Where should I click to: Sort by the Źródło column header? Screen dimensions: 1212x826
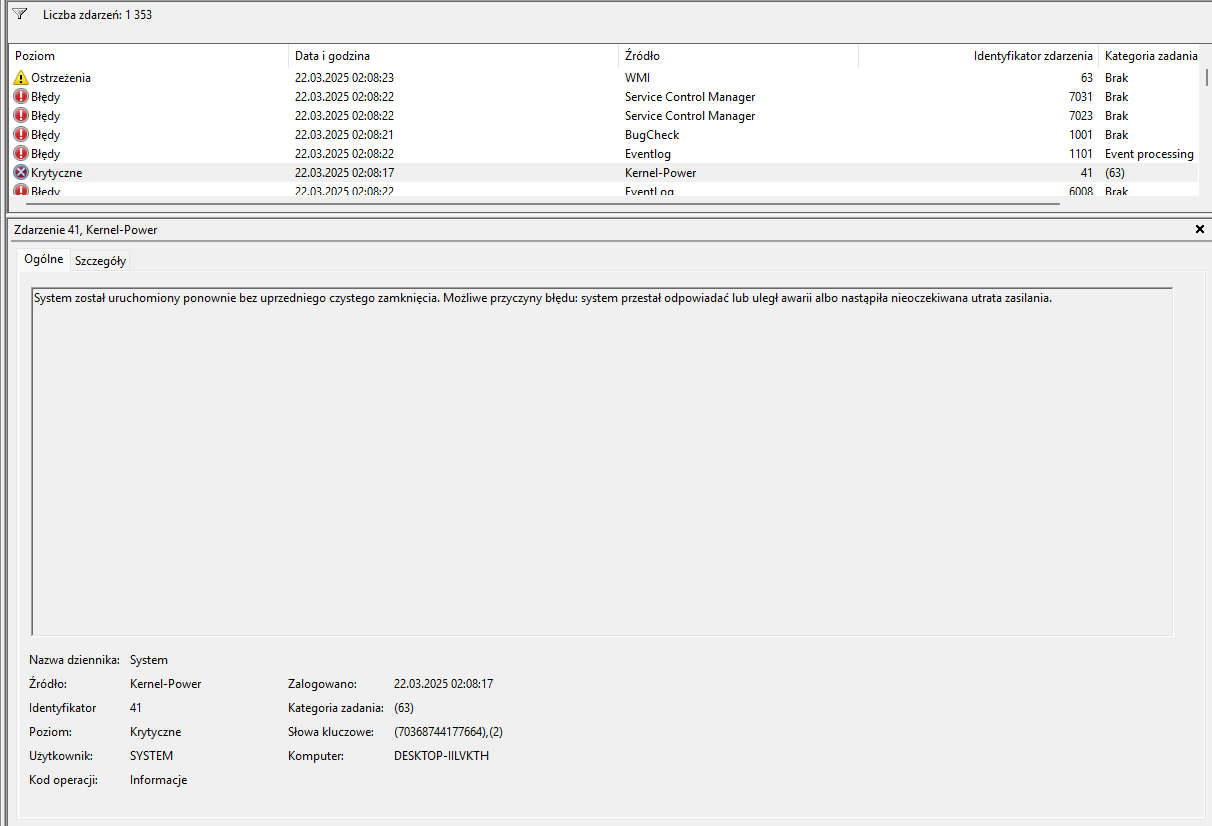tap(738, 56)
